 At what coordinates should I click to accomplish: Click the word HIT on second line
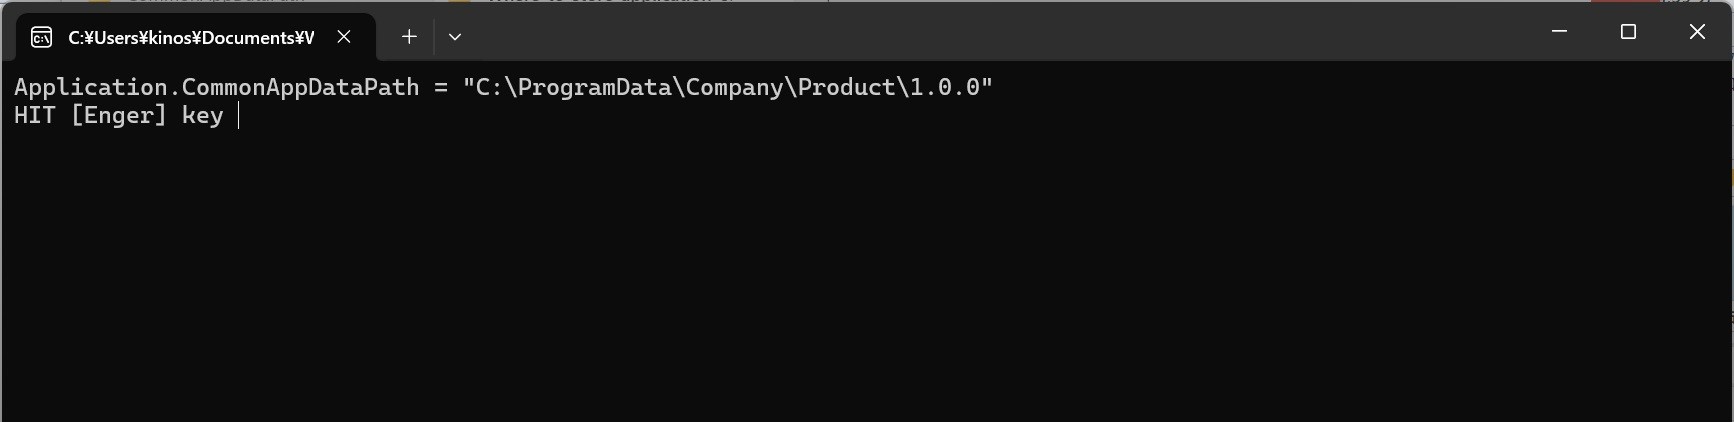point(35,115)
